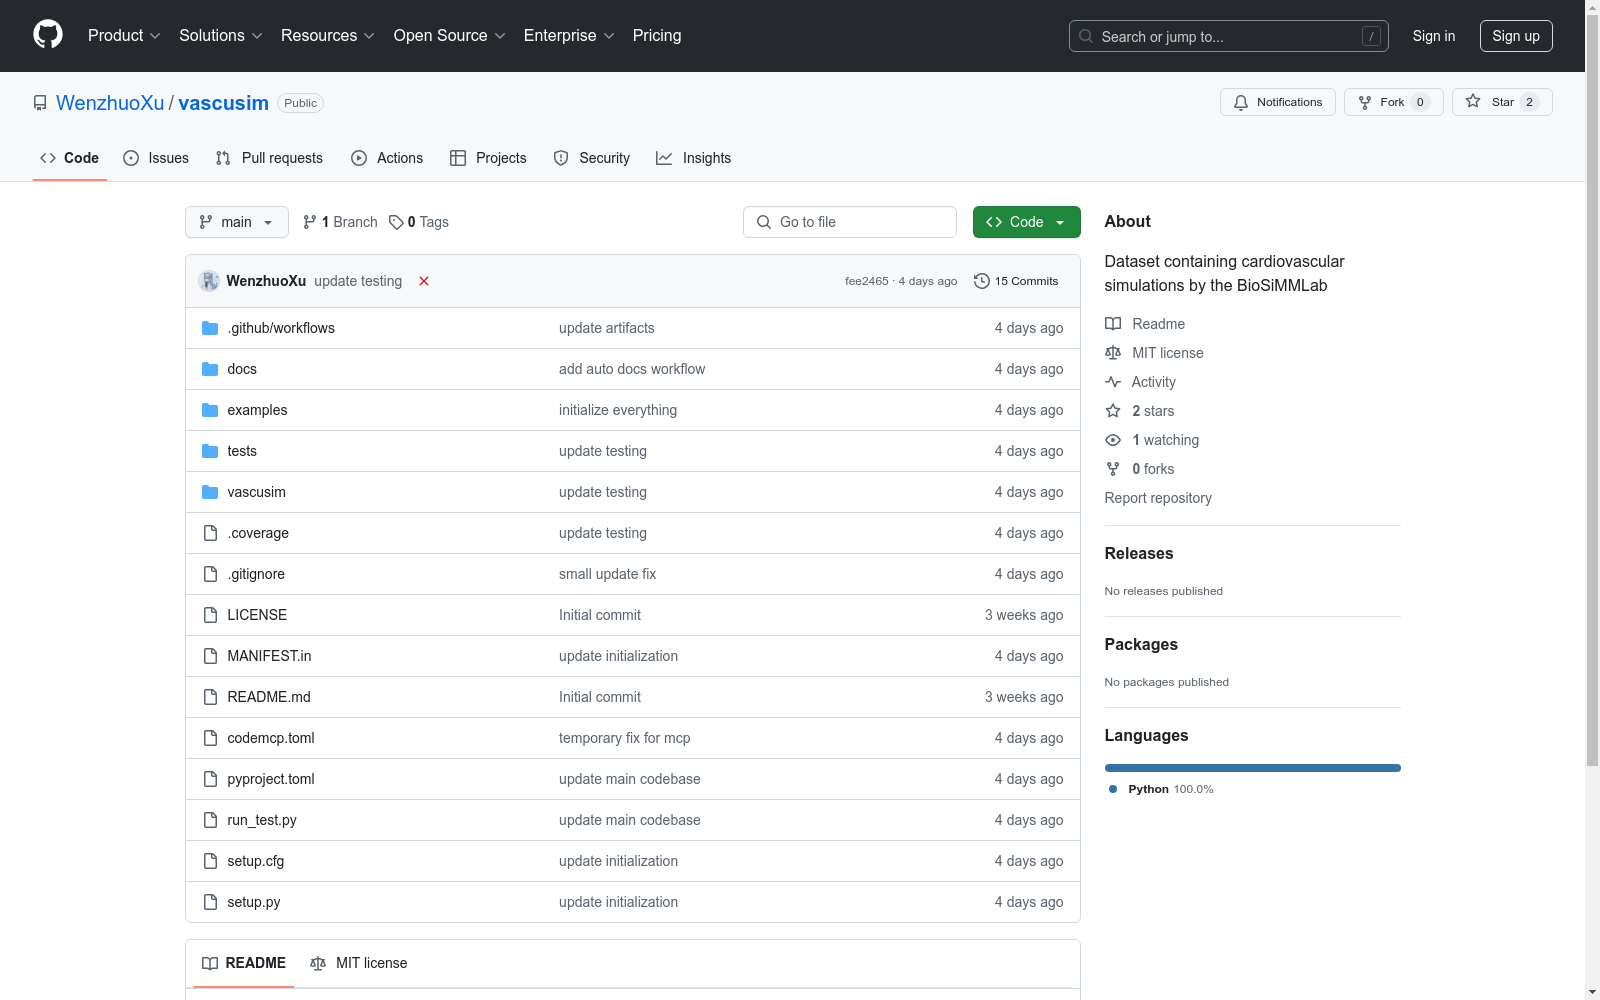
Task: Click the repository icon before WenzhuoXu
Action: point(40,103)
